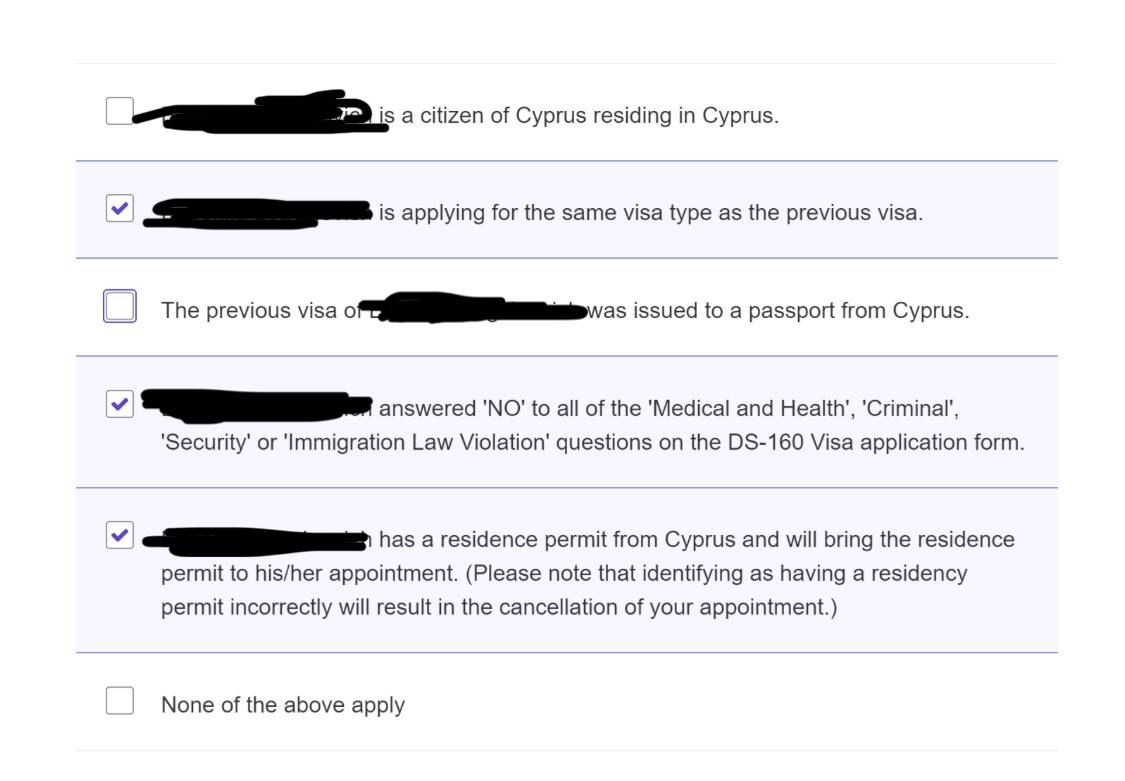
Task: Click the "was issued to a passport from Cyprus" text
Action: coord(778,311)
